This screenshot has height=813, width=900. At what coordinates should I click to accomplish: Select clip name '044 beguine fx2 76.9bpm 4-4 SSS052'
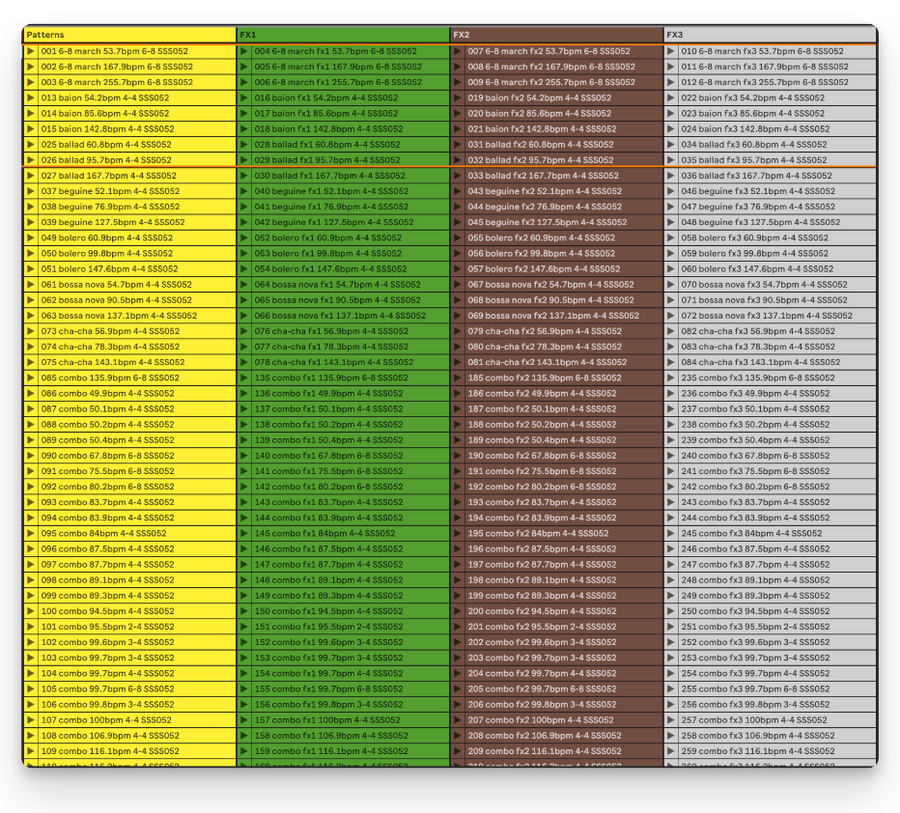(x=545, y=207)
